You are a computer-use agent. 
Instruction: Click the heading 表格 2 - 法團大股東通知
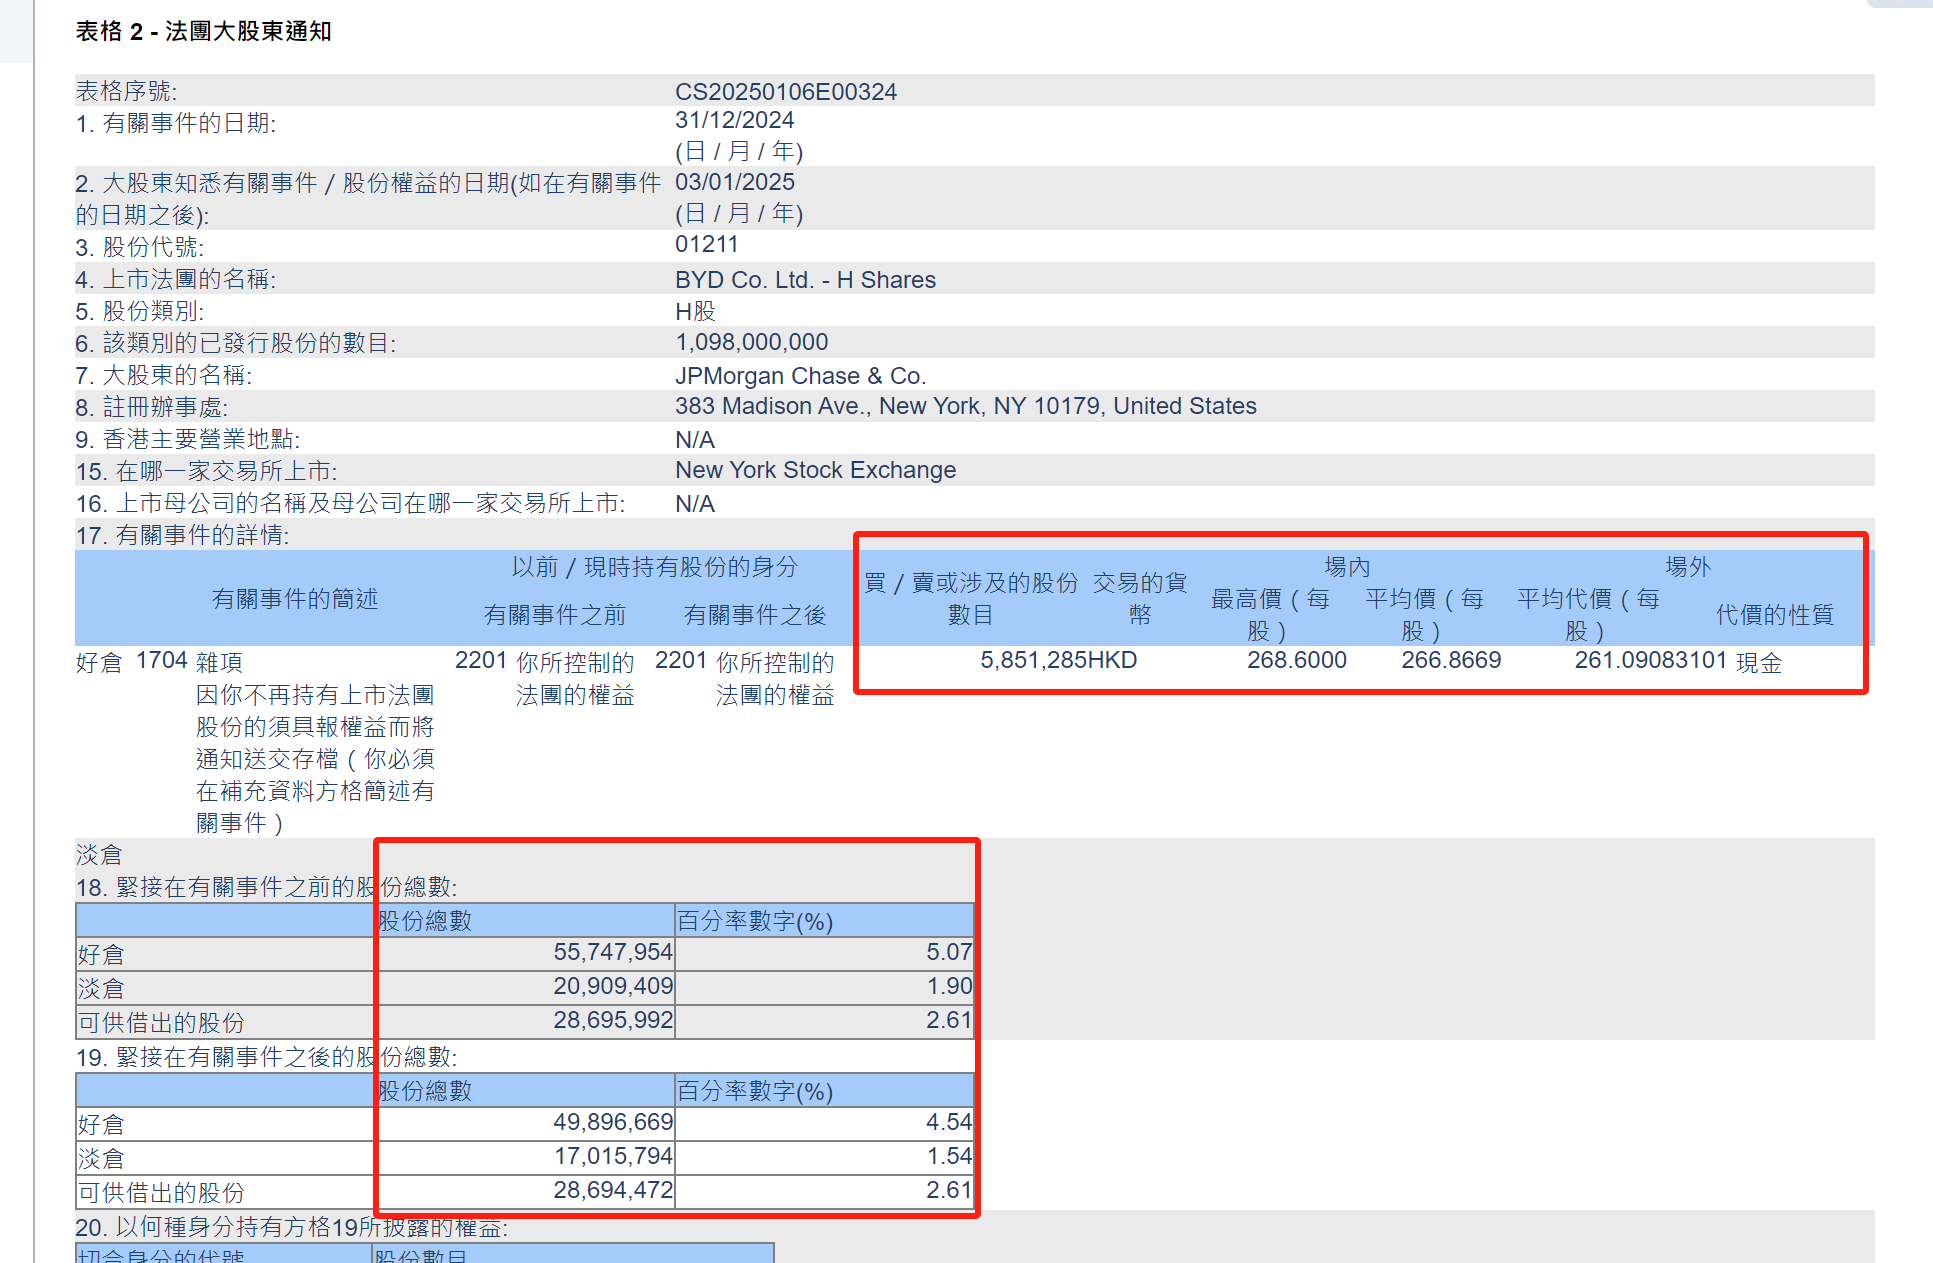click(x=204, y=32)
